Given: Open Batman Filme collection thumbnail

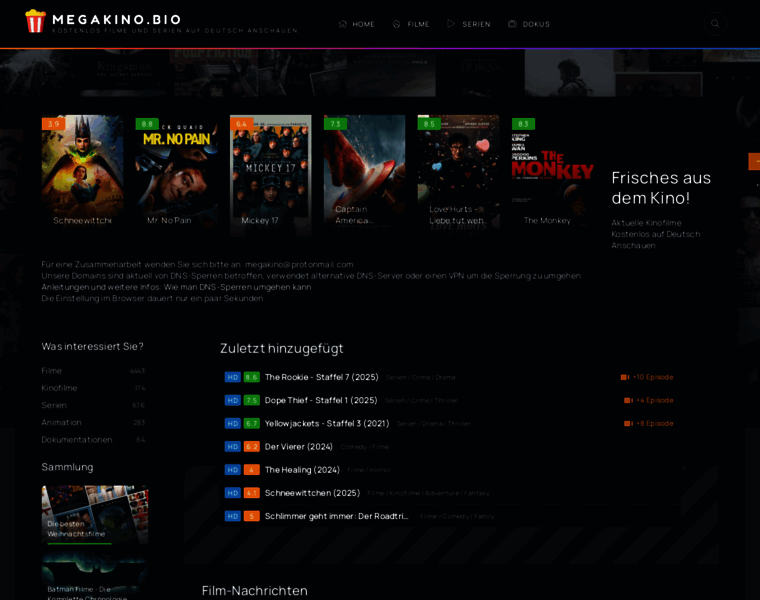Looking at the screenshot, I should click(95, 578).
